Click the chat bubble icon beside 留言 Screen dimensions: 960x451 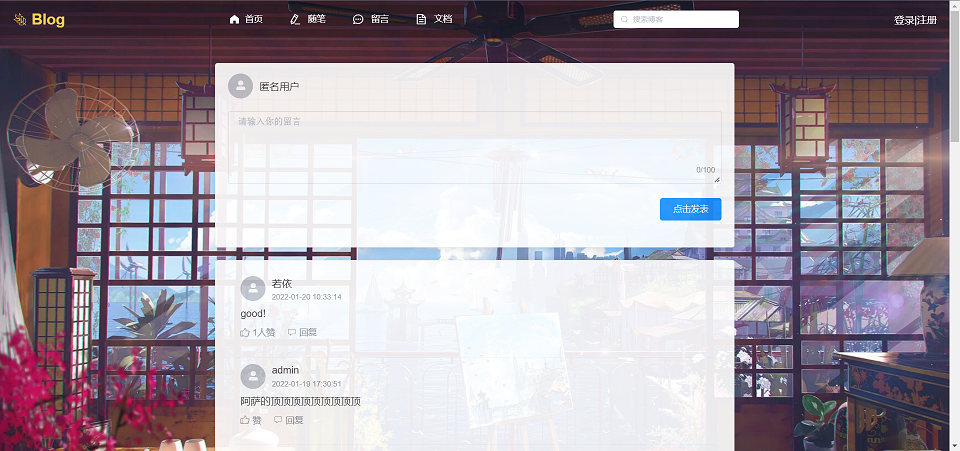358,19
